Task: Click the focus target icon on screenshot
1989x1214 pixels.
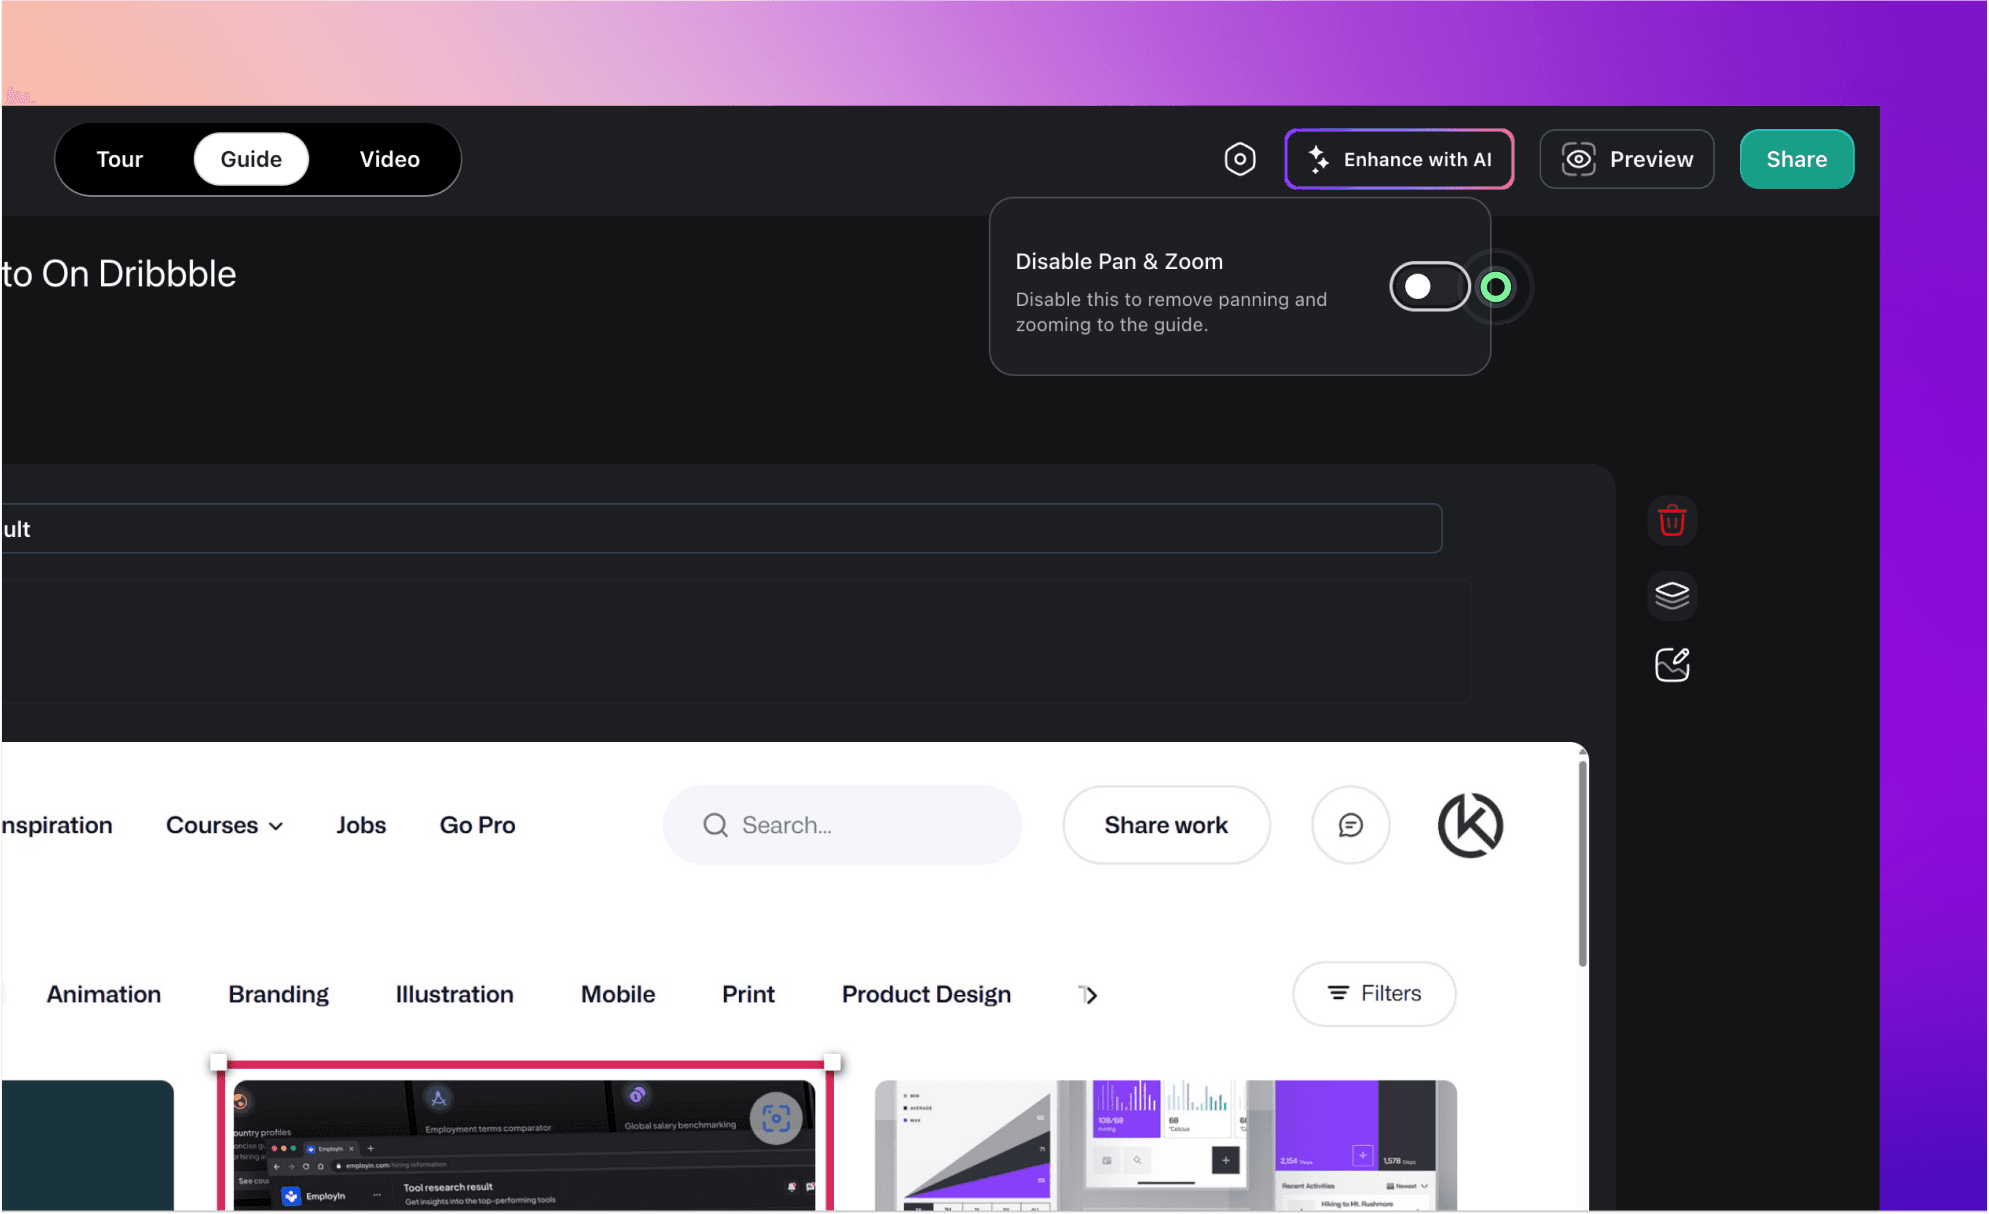Action: (776, 1118)
